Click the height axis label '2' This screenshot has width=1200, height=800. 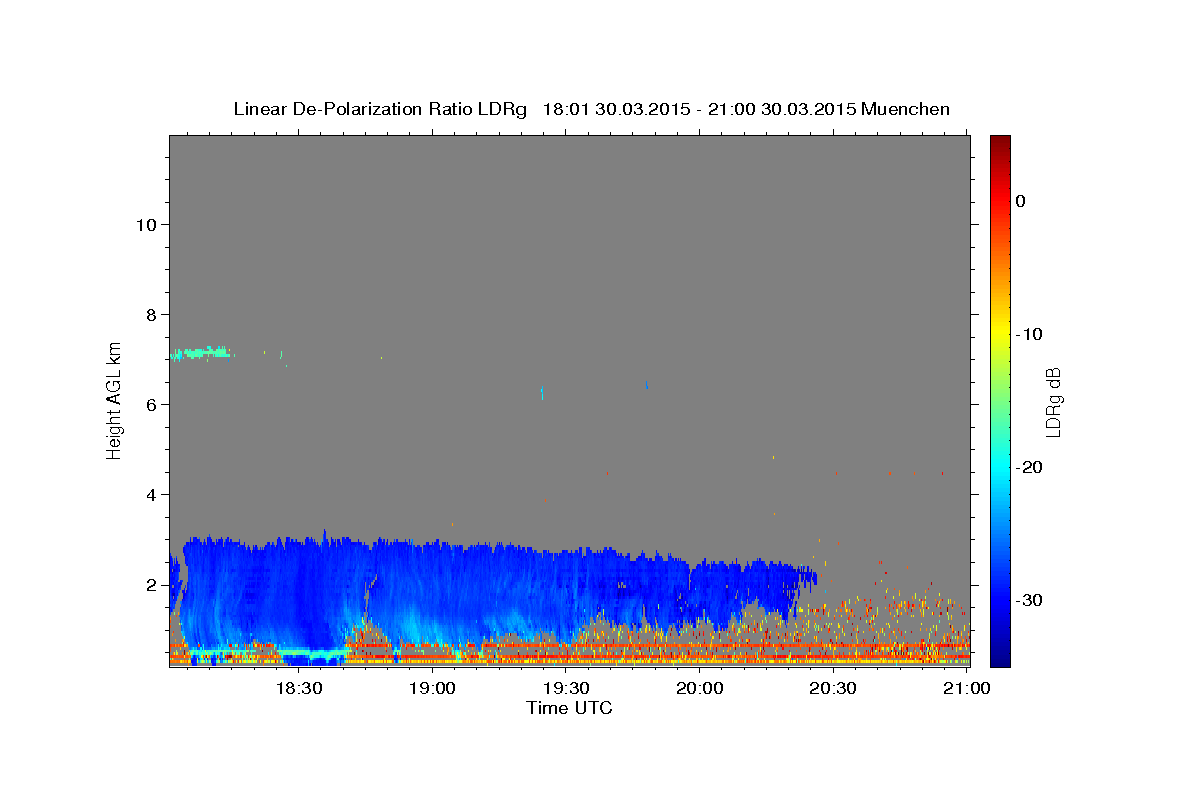pyautogui.click(x=151, y=584)
